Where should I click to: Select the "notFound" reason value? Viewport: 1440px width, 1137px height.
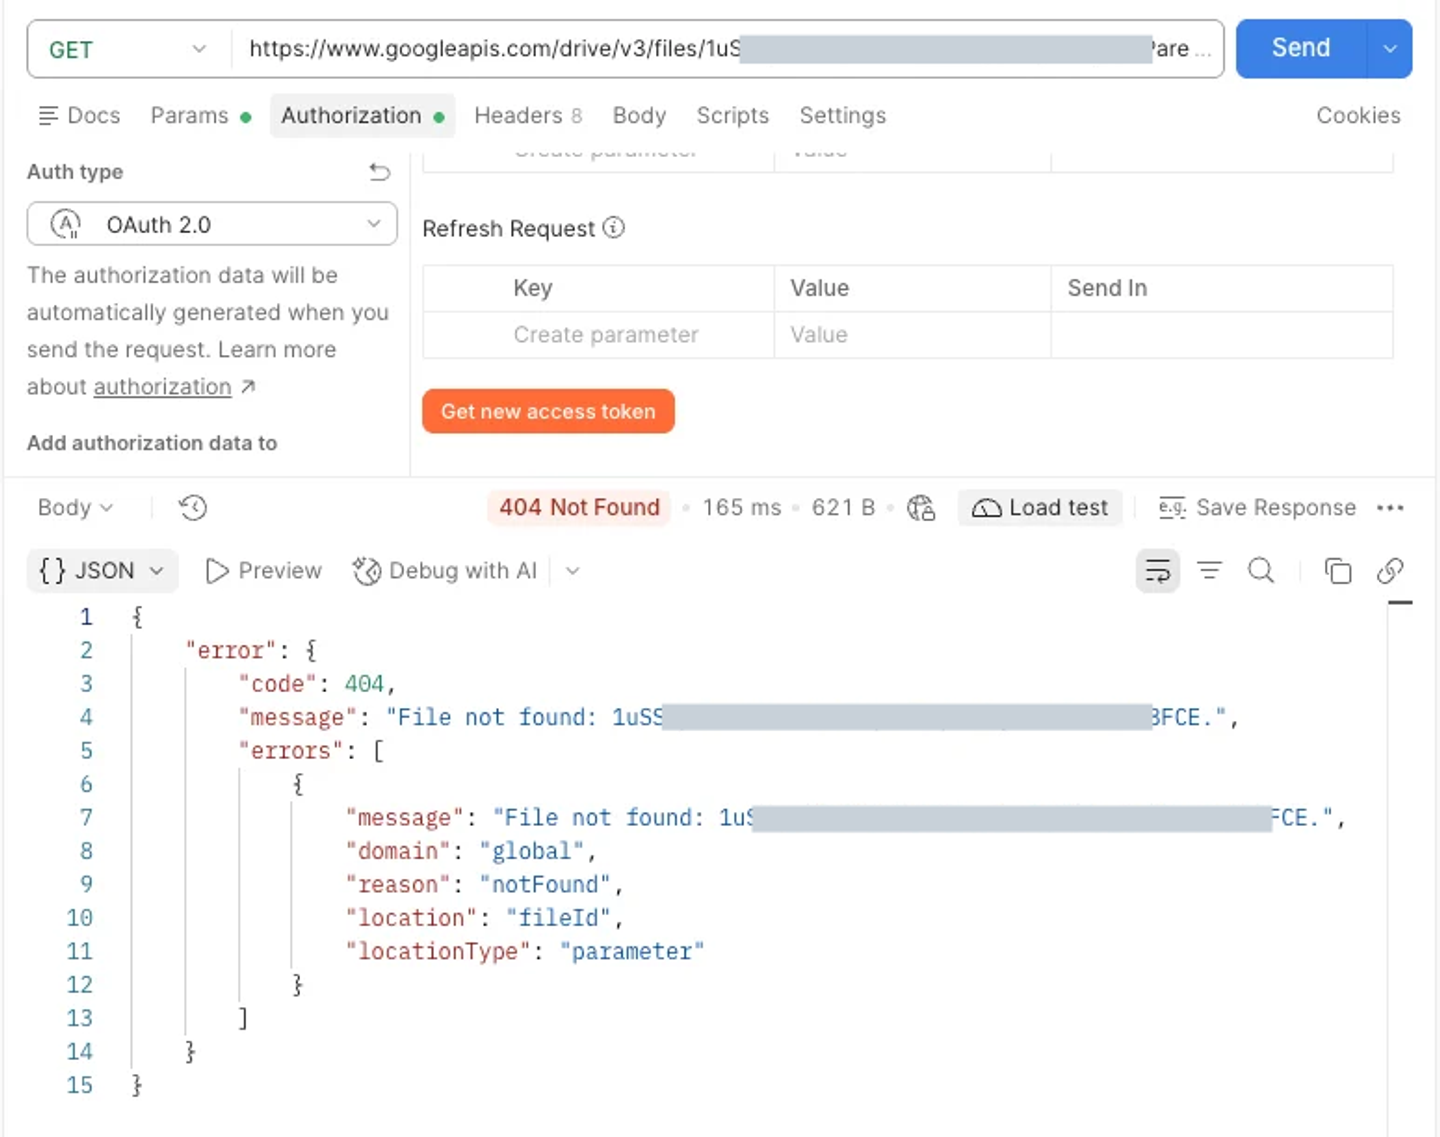[x=545, y=885]
